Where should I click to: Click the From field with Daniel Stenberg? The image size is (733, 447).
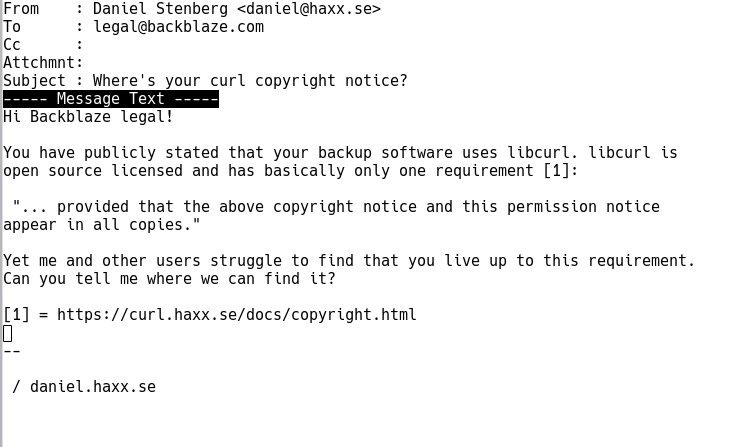pyautogui.click(x=237, y=8)
